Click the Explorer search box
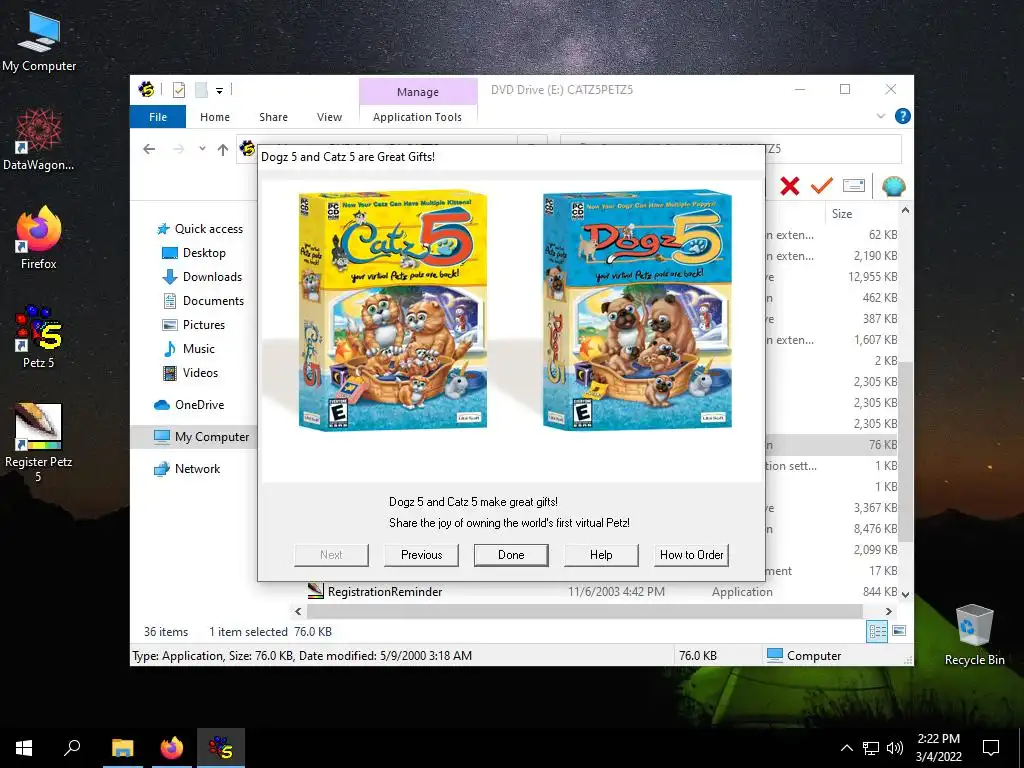The height and width of the screenshot is (768, 1024). point(833,149)
